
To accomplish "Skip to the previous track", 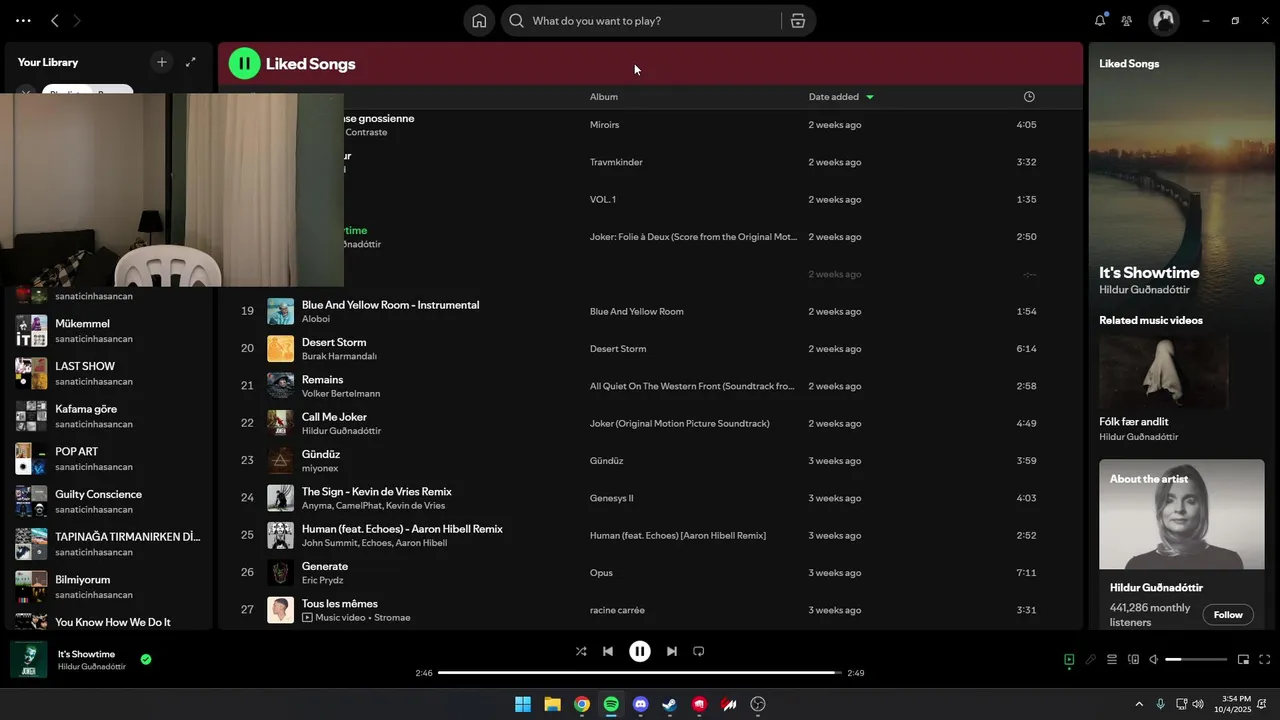I will click(x=608, y=651).
